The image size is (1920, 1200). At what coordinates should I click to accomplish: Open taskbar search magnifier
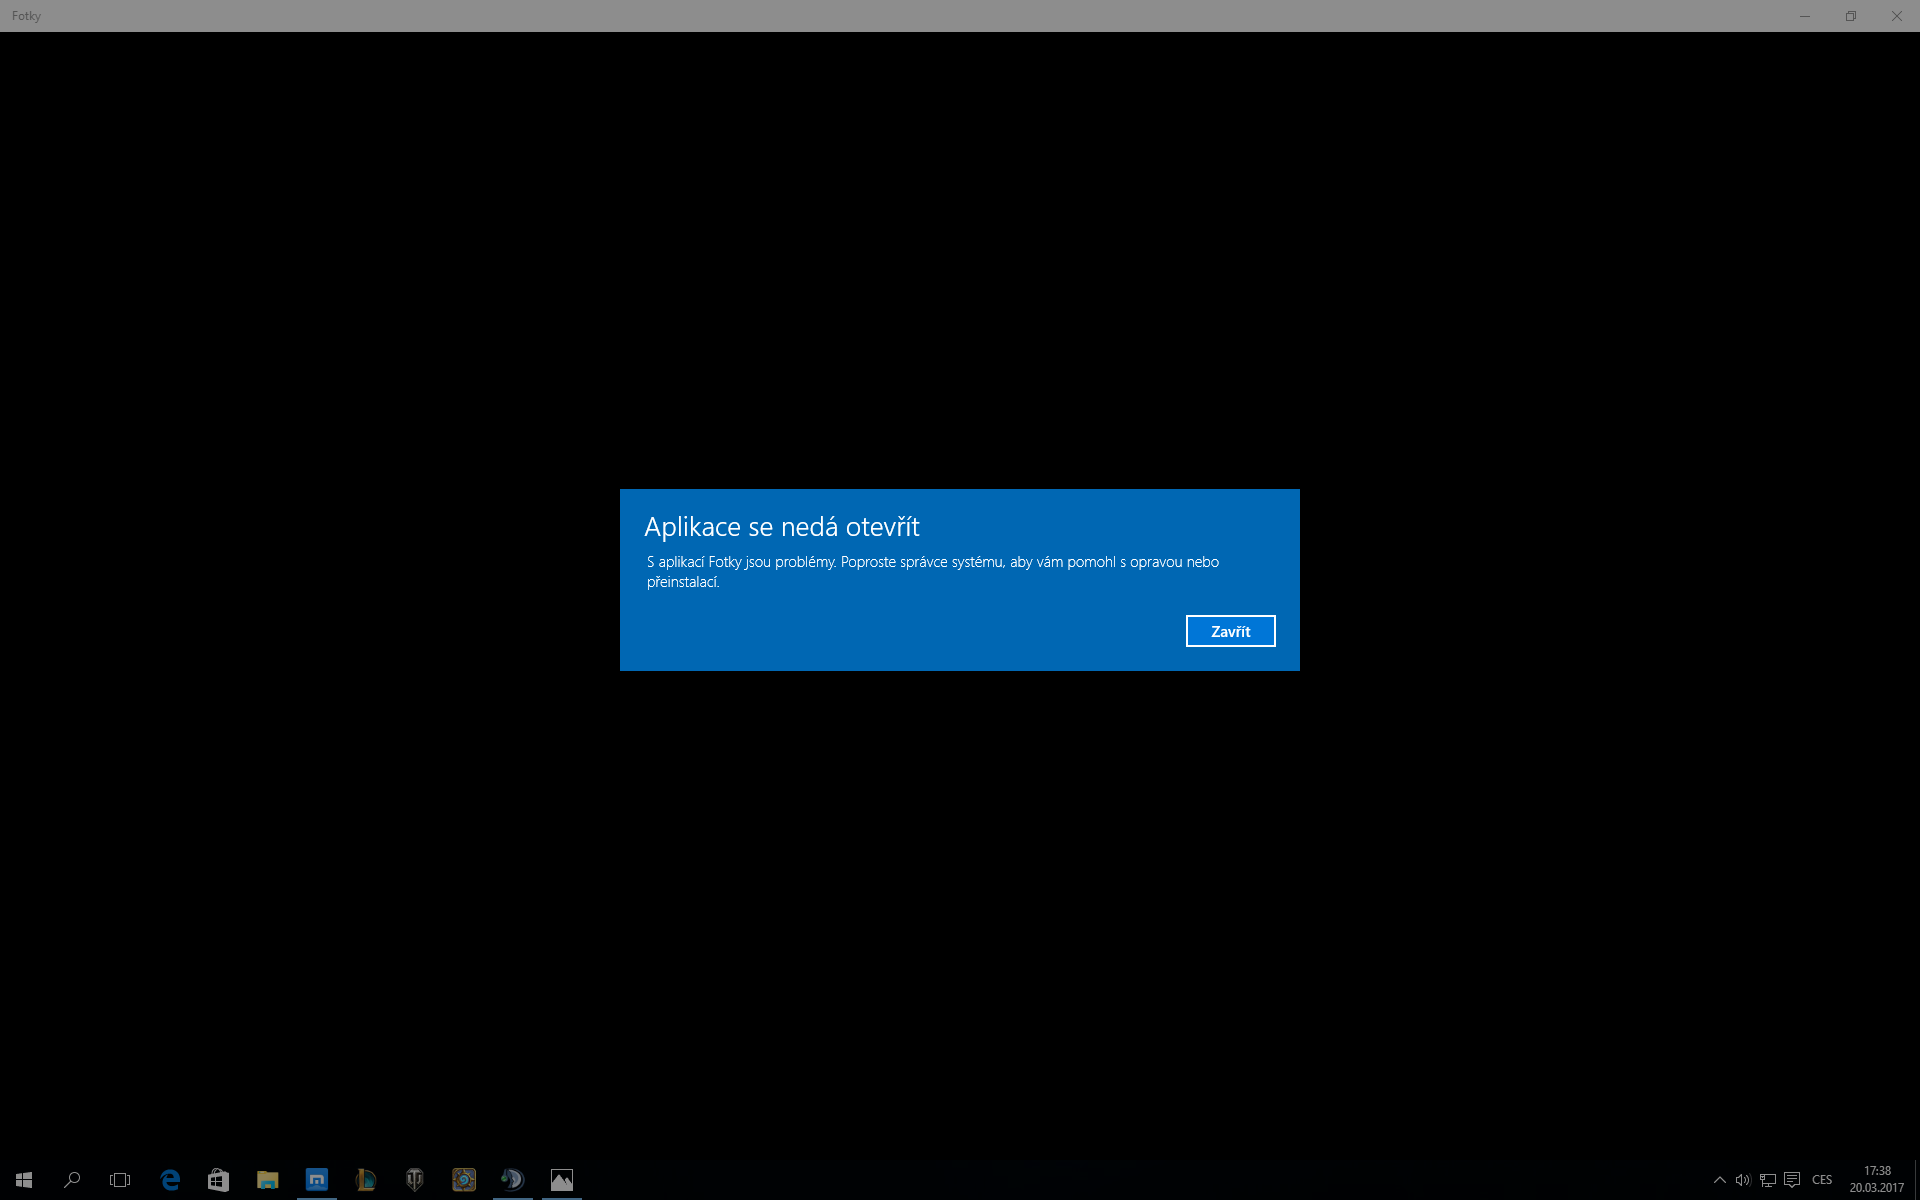72,1180
